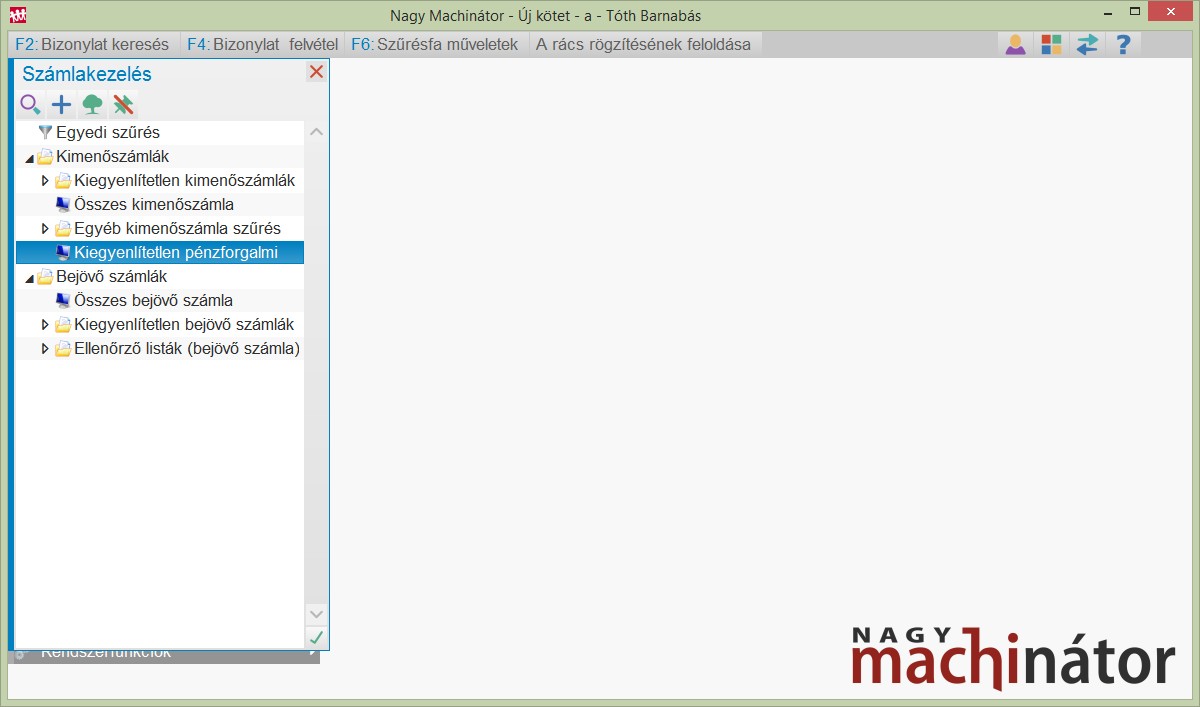Click the blue plus add icon
This screenshot has width=1200, height=707.
(x=62, y=104)
